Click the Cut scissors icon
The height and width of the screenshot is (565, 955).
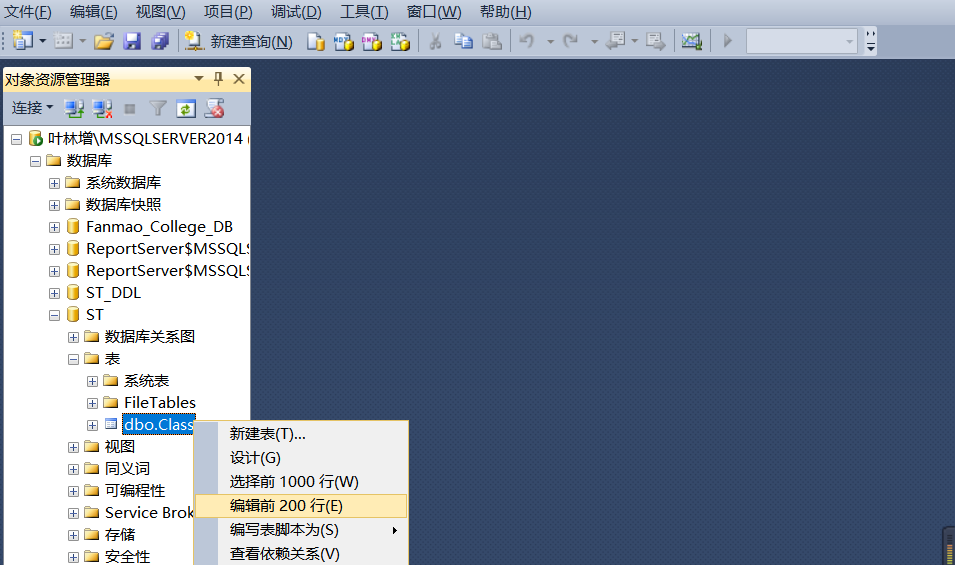[x=435, y=41]
